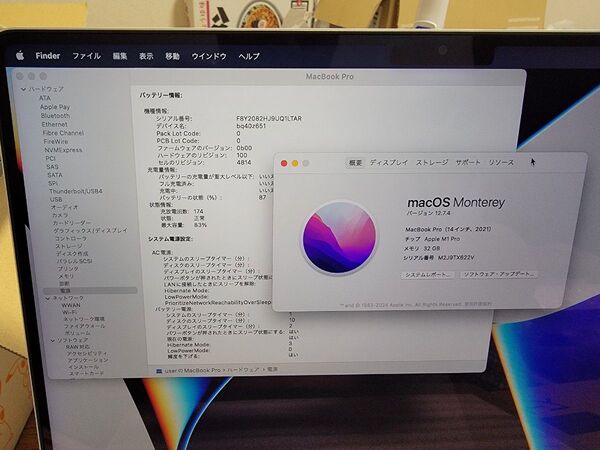The width and height of the screenshot is (600, 450).
Task: Select ボリューム in the sidebar
Action: click(78, 333)
